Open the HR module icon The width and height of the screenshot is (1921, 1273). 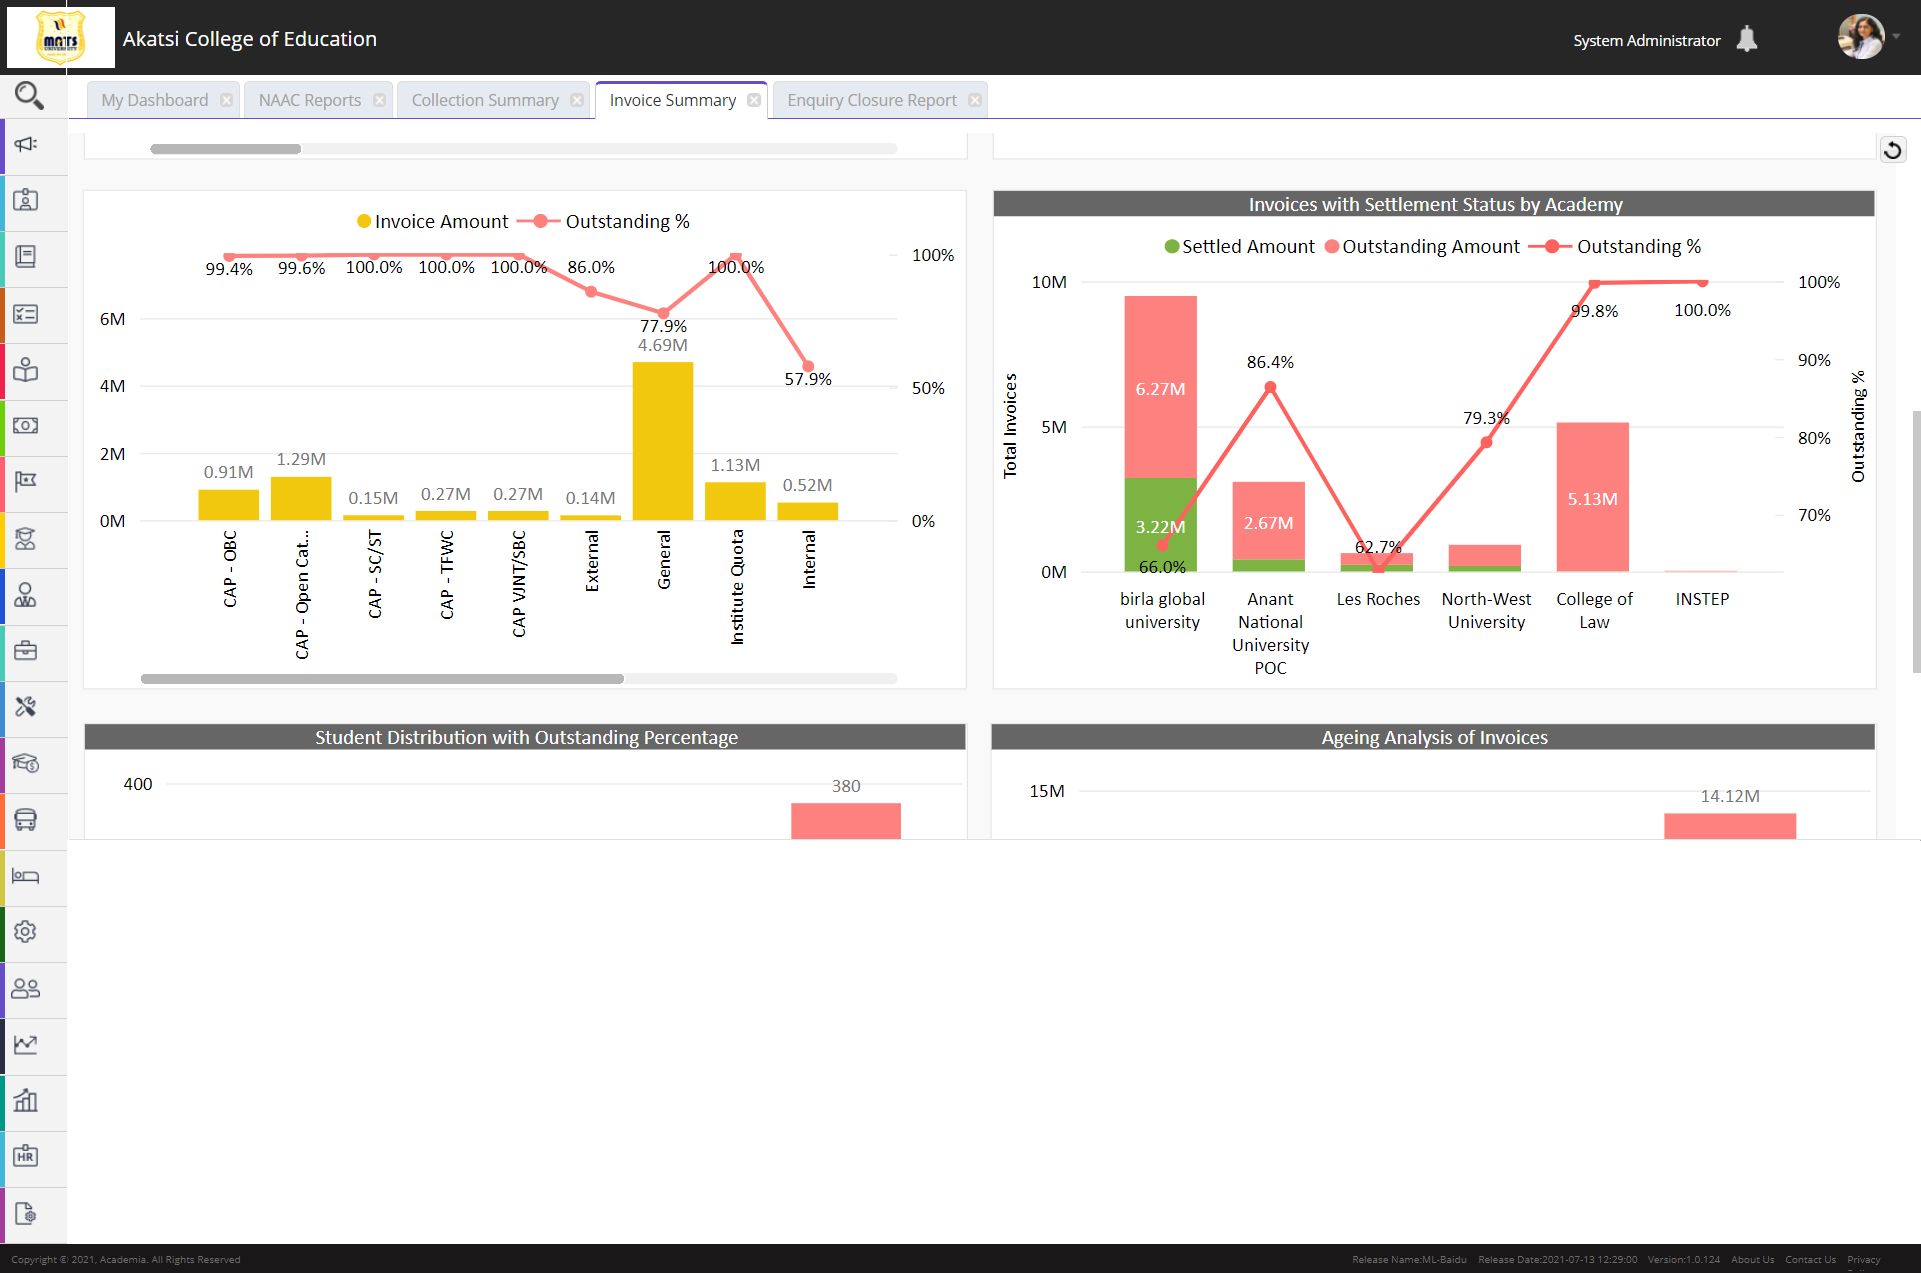coord(27,1158)
